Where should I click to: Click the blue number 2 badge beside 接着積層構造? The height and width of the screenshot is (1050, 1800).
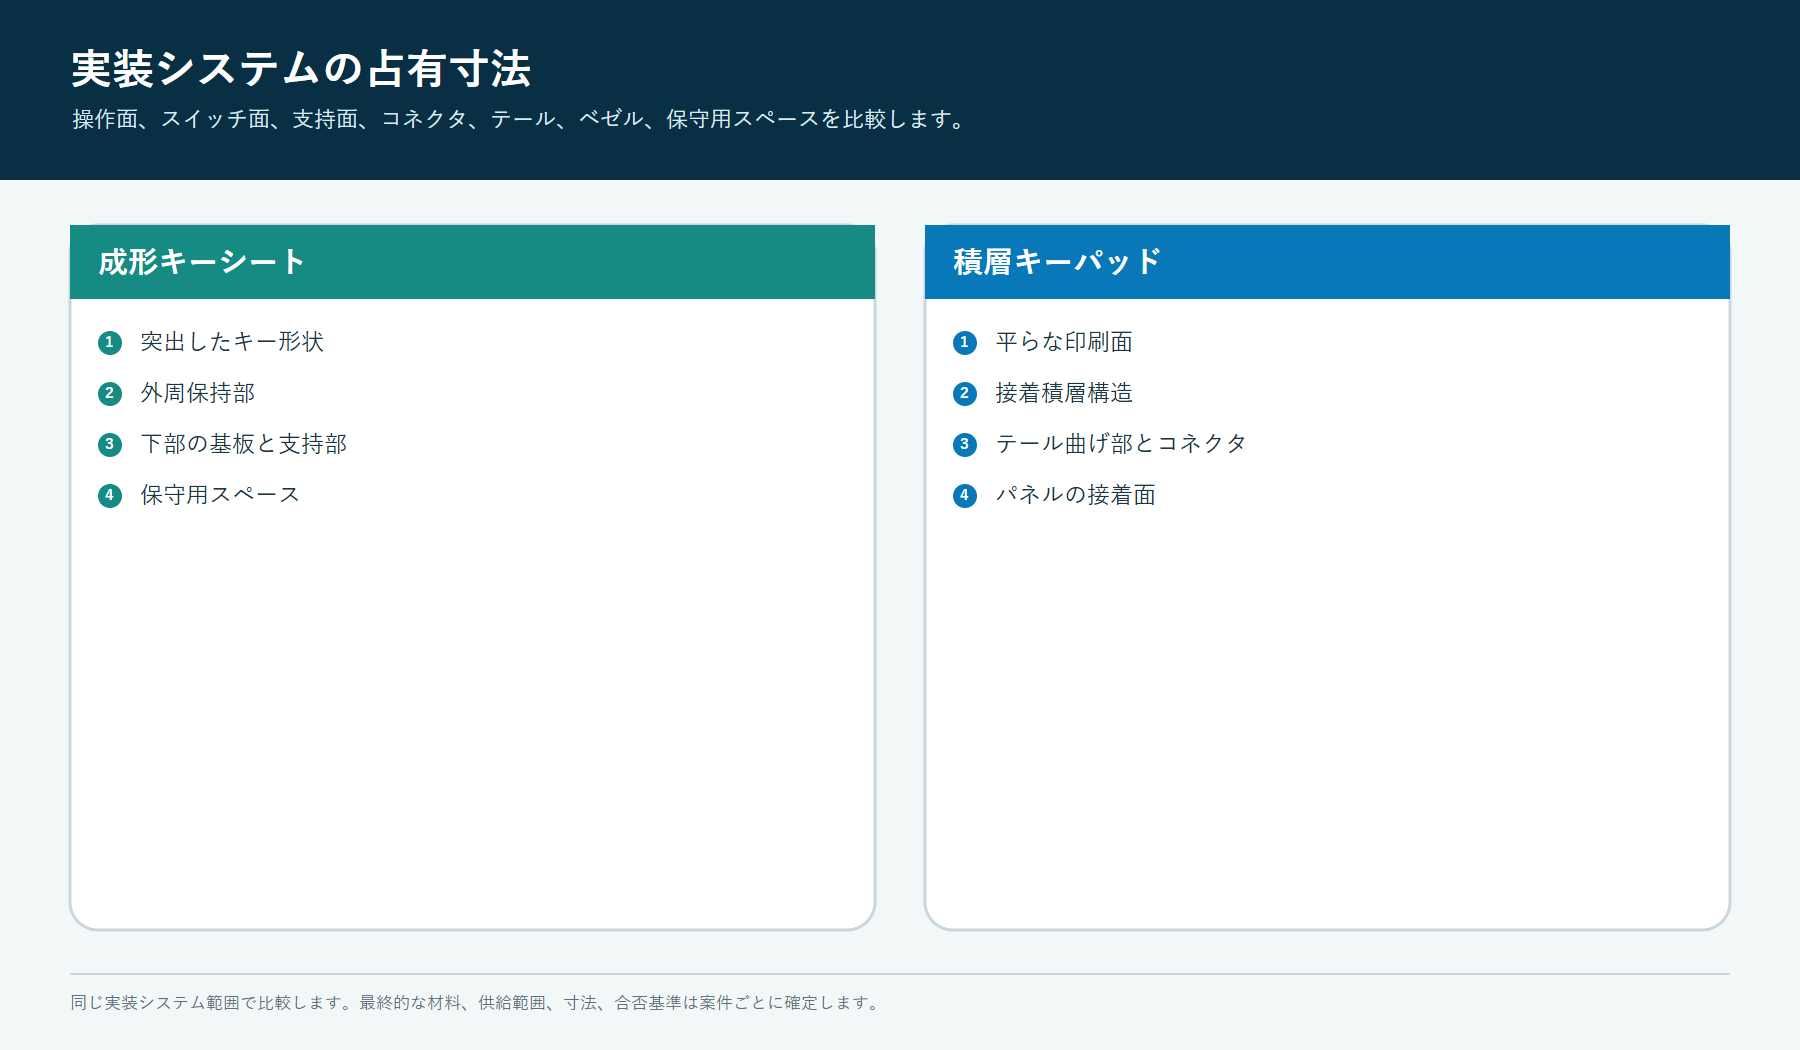(x=965, y=394)
